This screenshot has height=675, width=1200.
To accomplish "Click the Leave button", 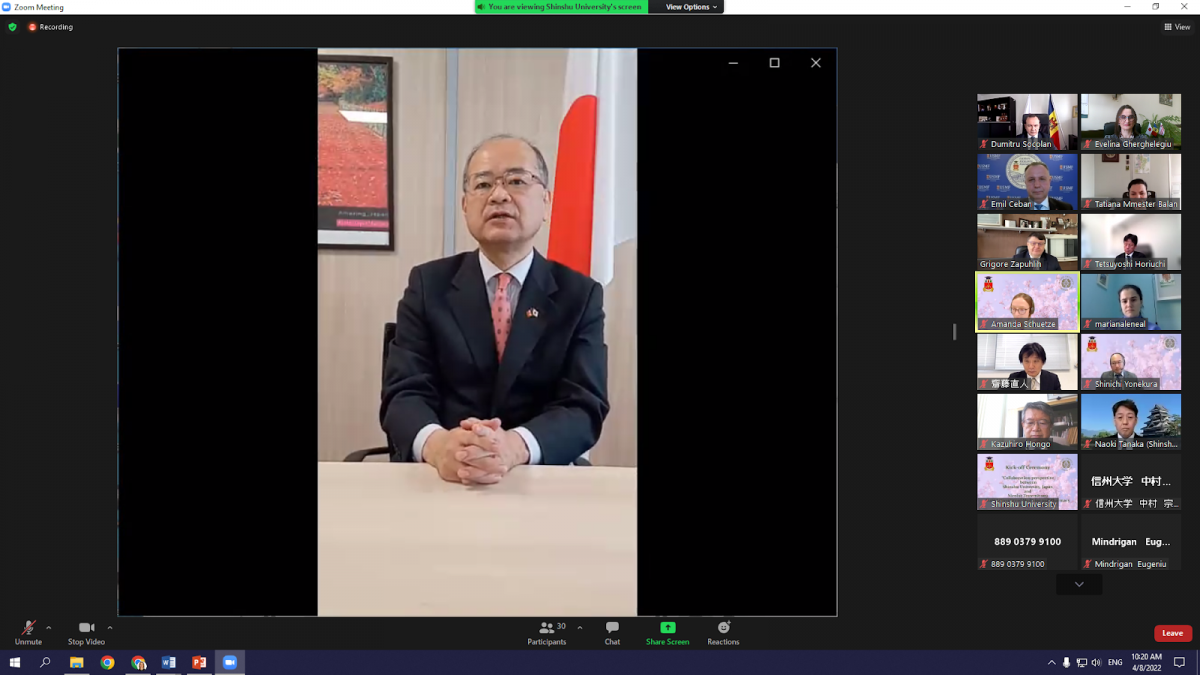I will coord(1172,633).
